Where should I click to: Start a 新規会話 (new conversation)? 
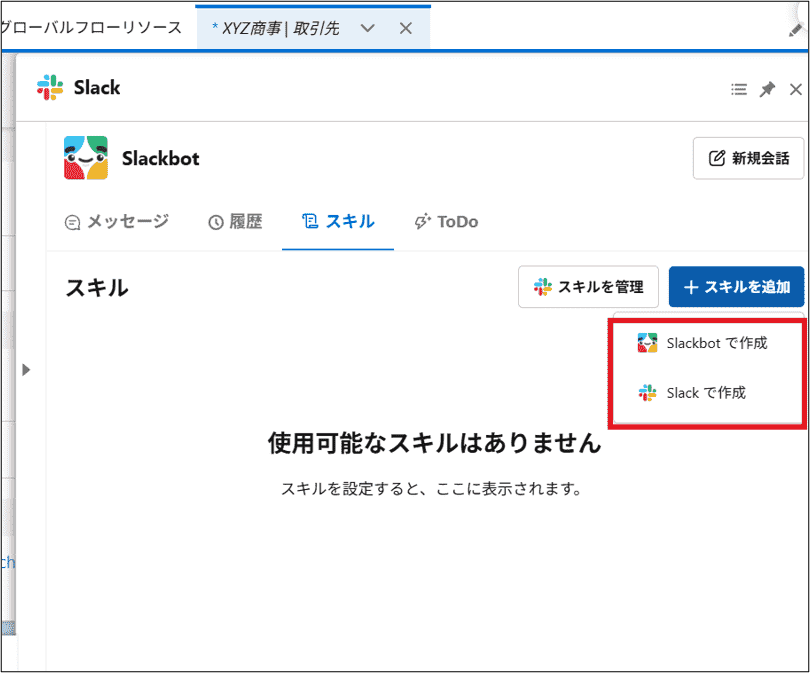coord(748,158)
